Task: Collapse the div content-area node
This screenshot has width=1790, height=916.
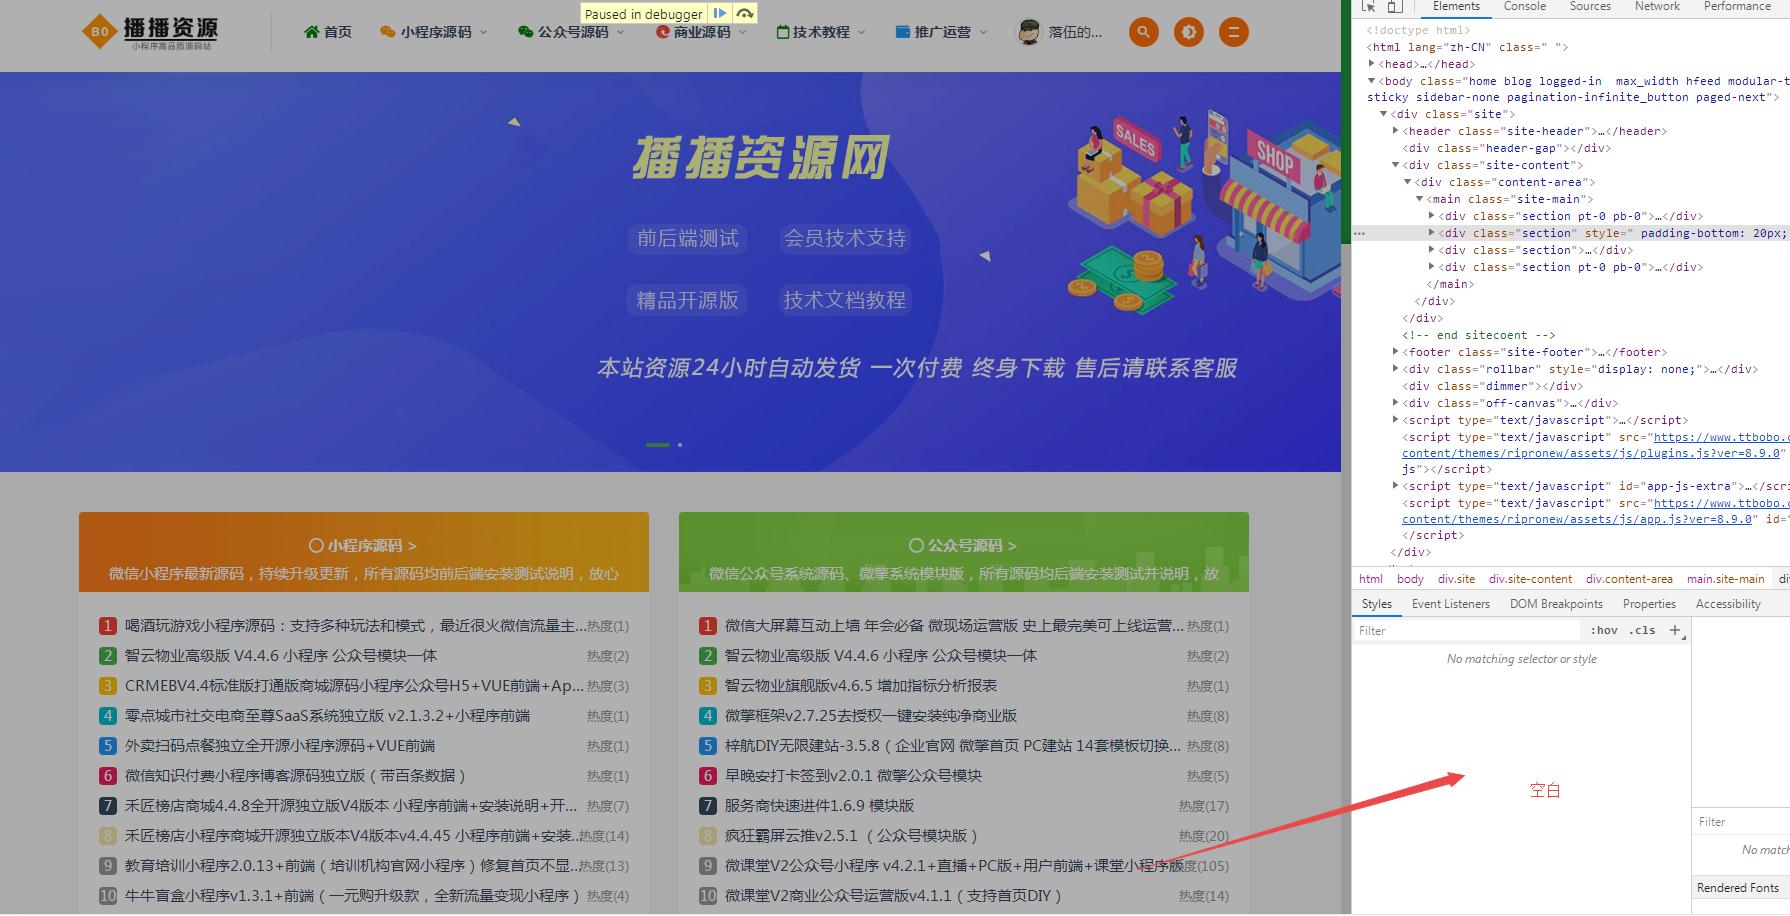Action: coord(1408,182)
